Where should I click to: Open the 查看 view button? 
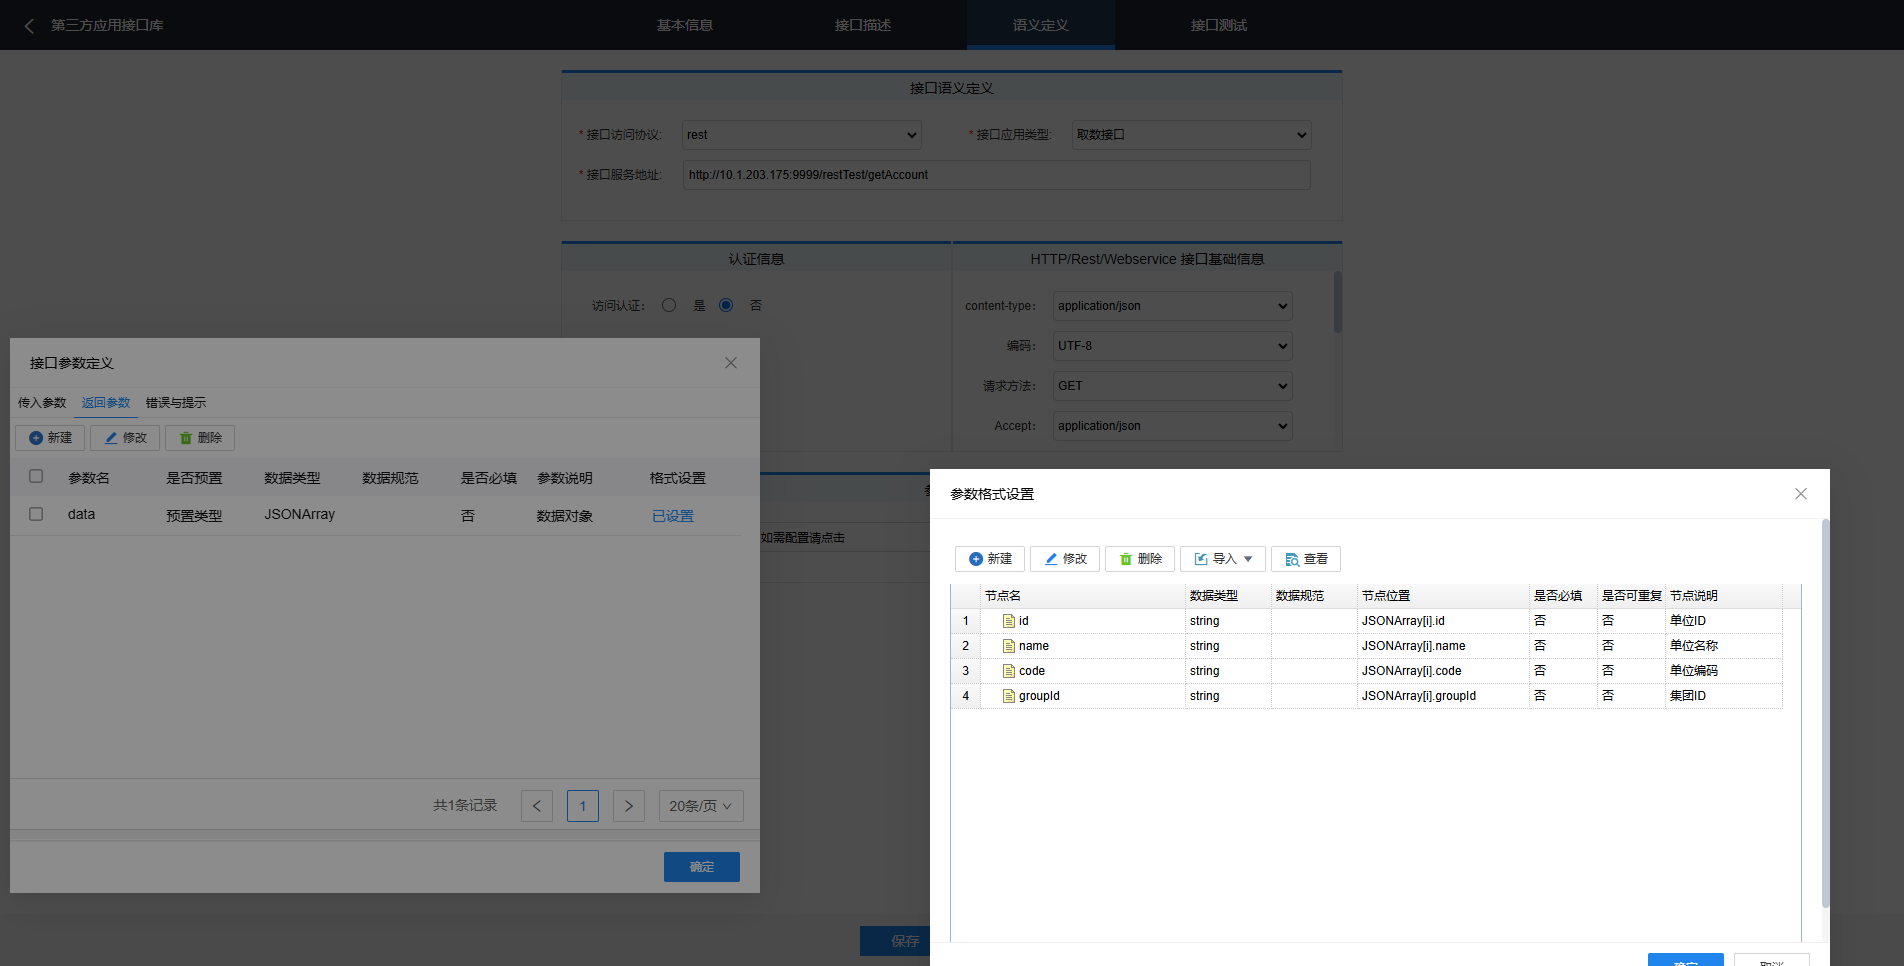point(1306,559)
